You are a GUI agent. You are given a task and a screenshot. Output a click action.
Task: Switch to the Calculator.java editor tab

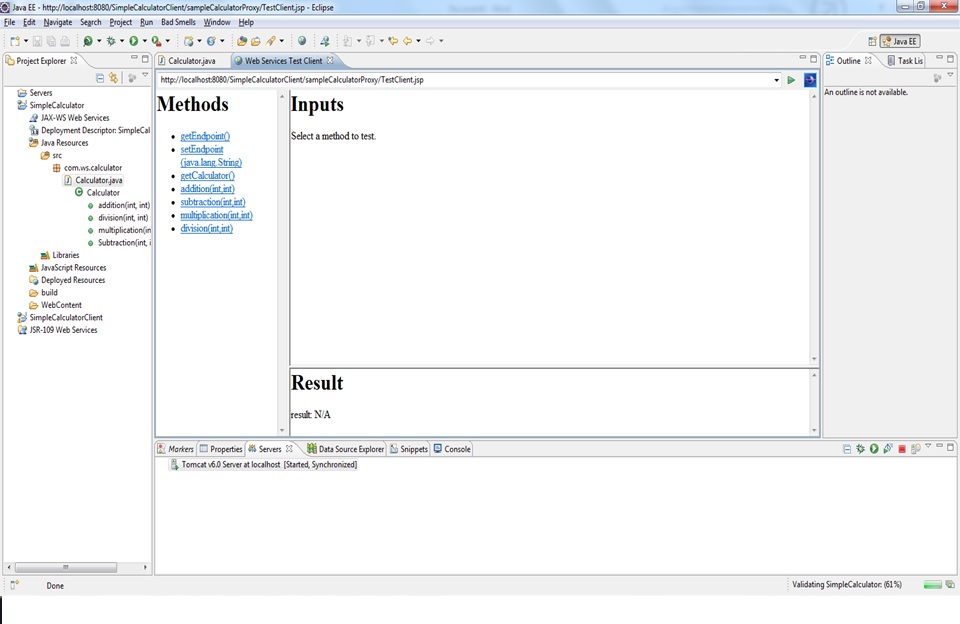[191, 61]
